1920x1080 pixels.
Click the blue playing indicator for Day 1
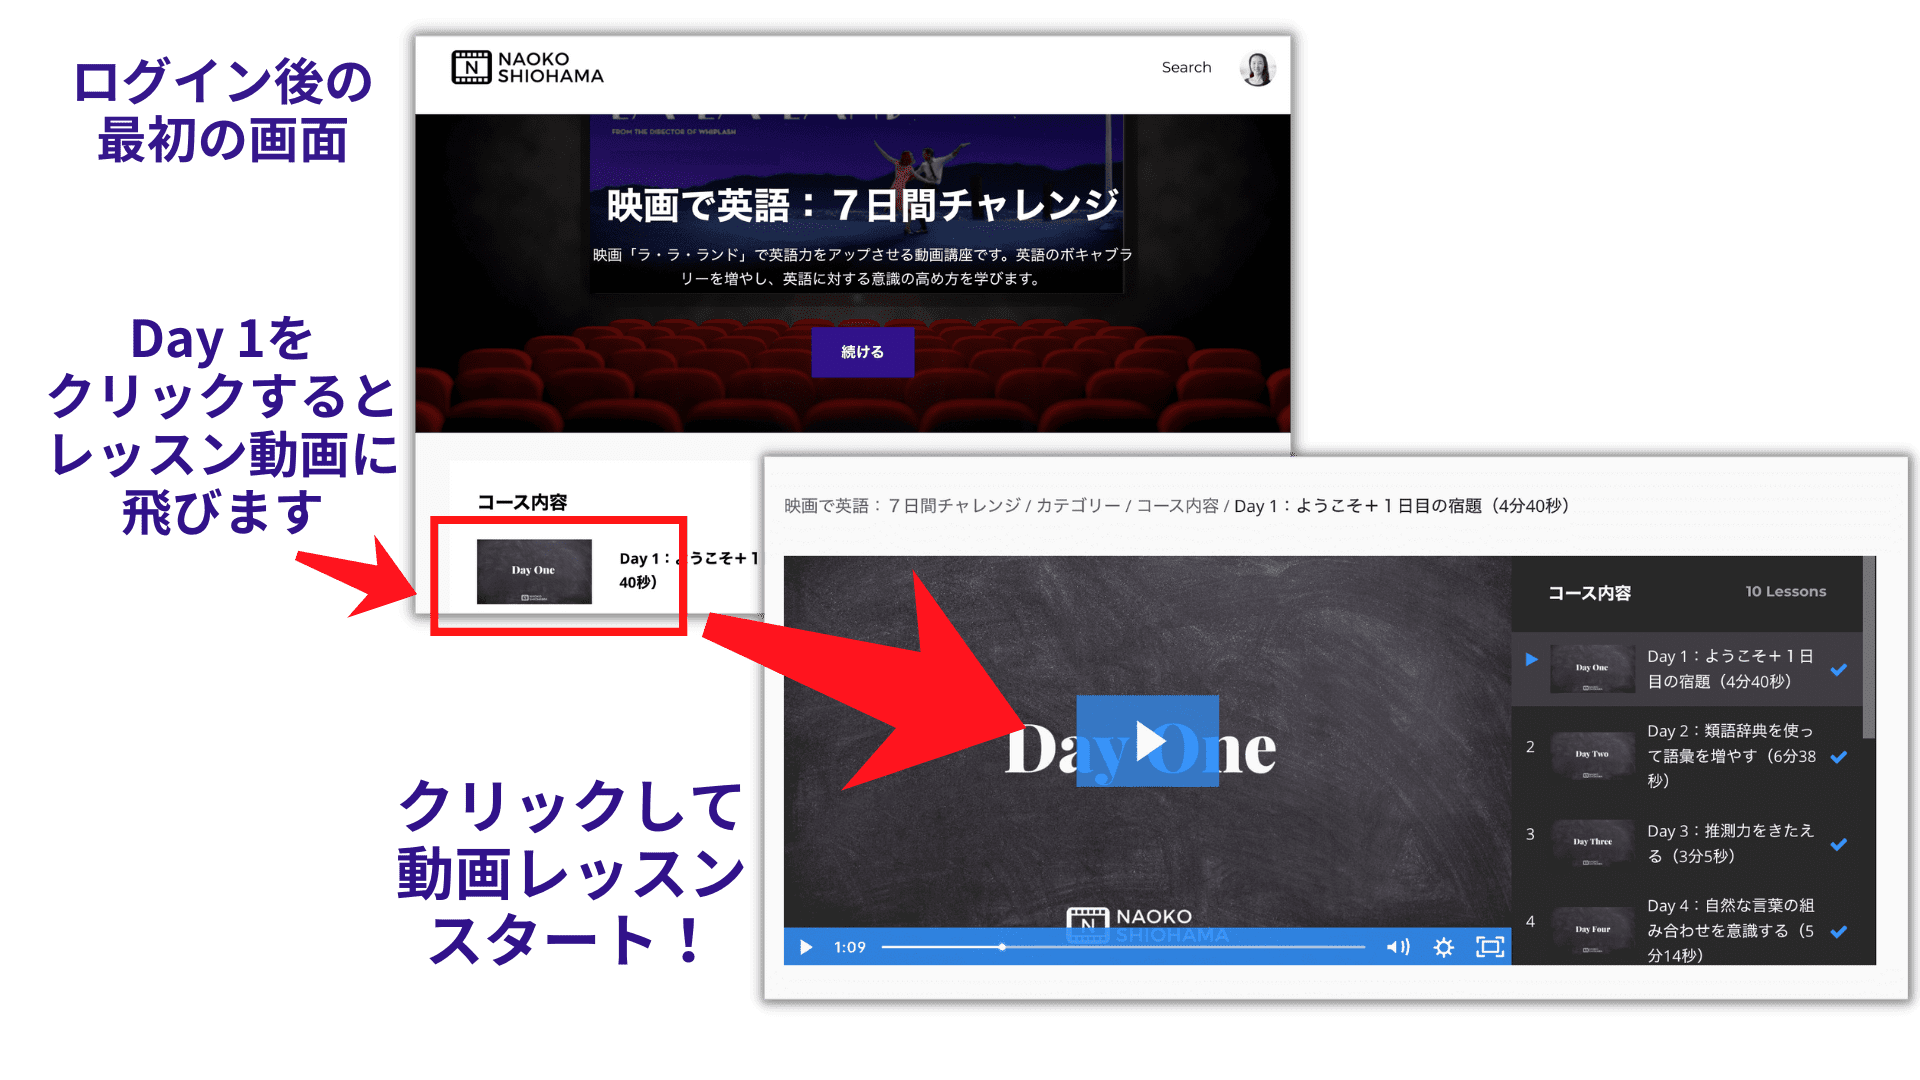(x=1531, y=659)
